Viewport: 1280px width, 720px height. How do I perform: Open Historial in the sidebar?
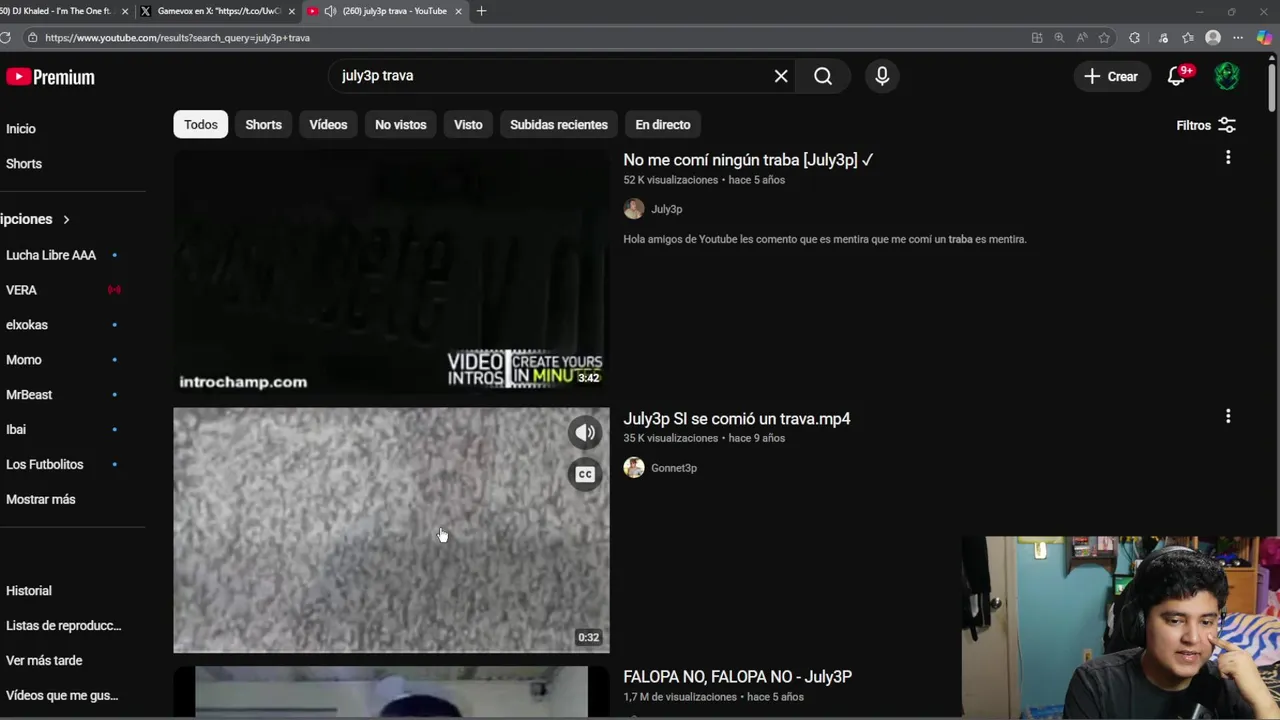(x=29, y=591)
